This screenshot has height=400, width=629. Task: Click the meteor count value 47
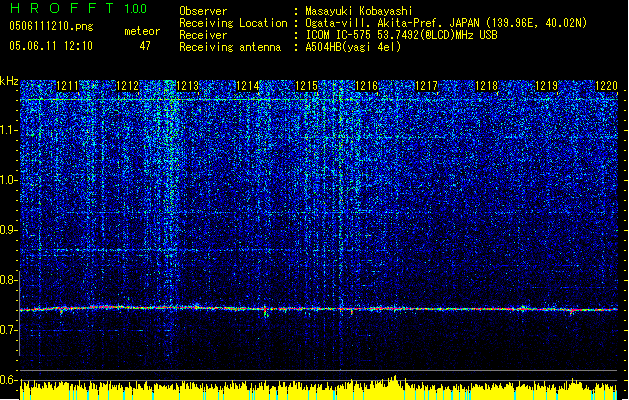tap(145, 46)
